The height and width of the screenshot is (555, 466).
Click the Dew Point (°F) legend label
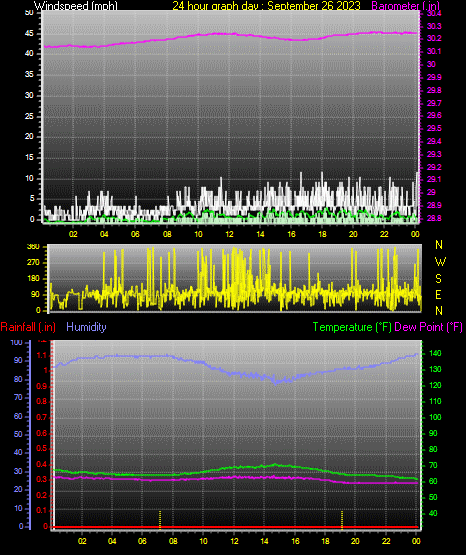(428, 327)
